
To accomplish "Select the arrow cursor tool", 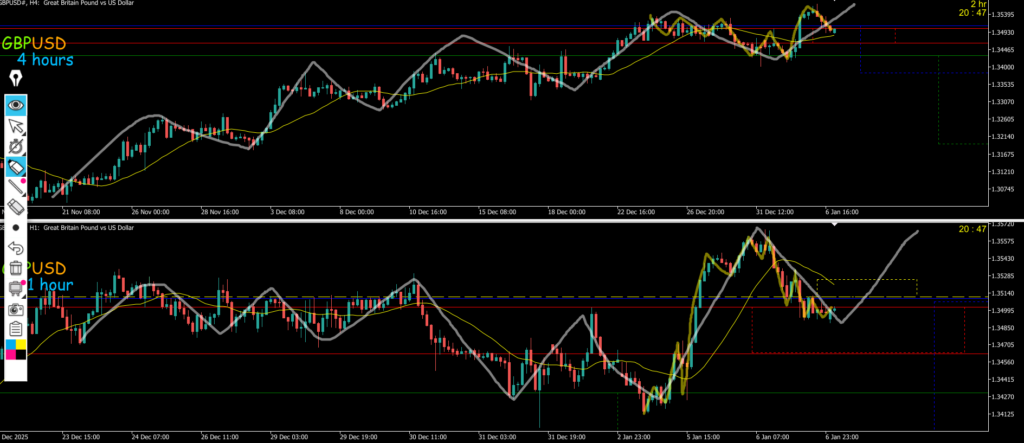I will coord(16,126).
